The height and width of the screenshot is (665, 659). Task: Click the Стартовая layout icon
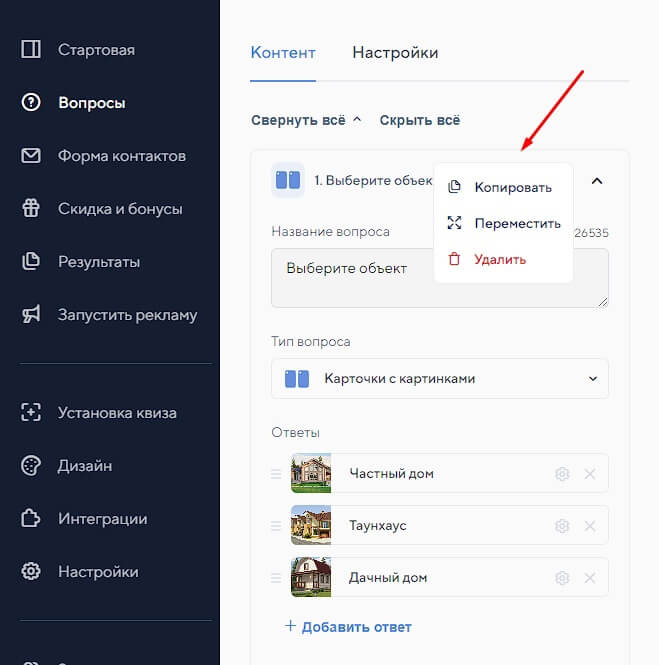pyautogui.click(x=31, y=49)
